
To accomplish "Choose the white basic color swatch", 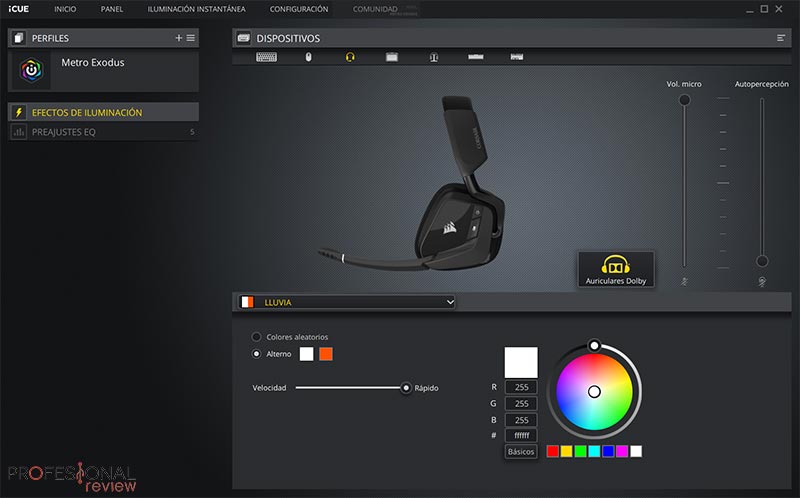I will tap(636, 451).
